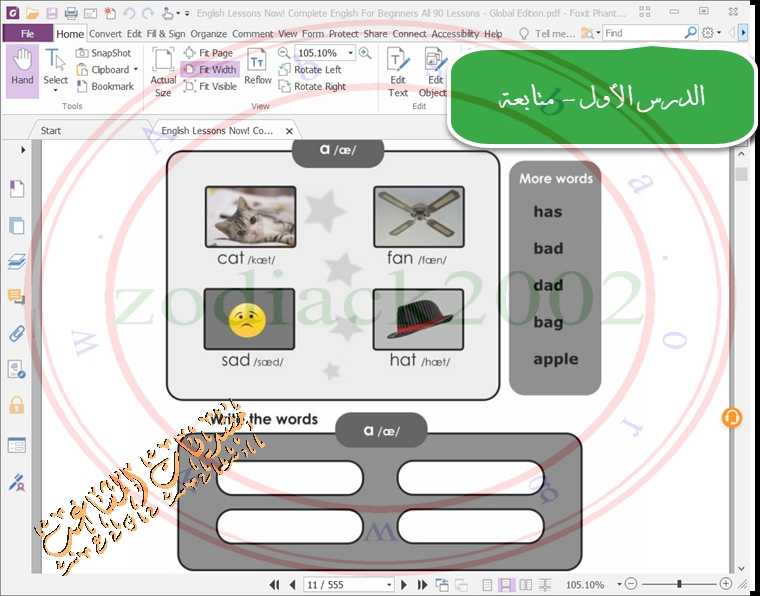Click the Tell me search box
The width and height of the screenshot is (760, 596).
point(547,33)
